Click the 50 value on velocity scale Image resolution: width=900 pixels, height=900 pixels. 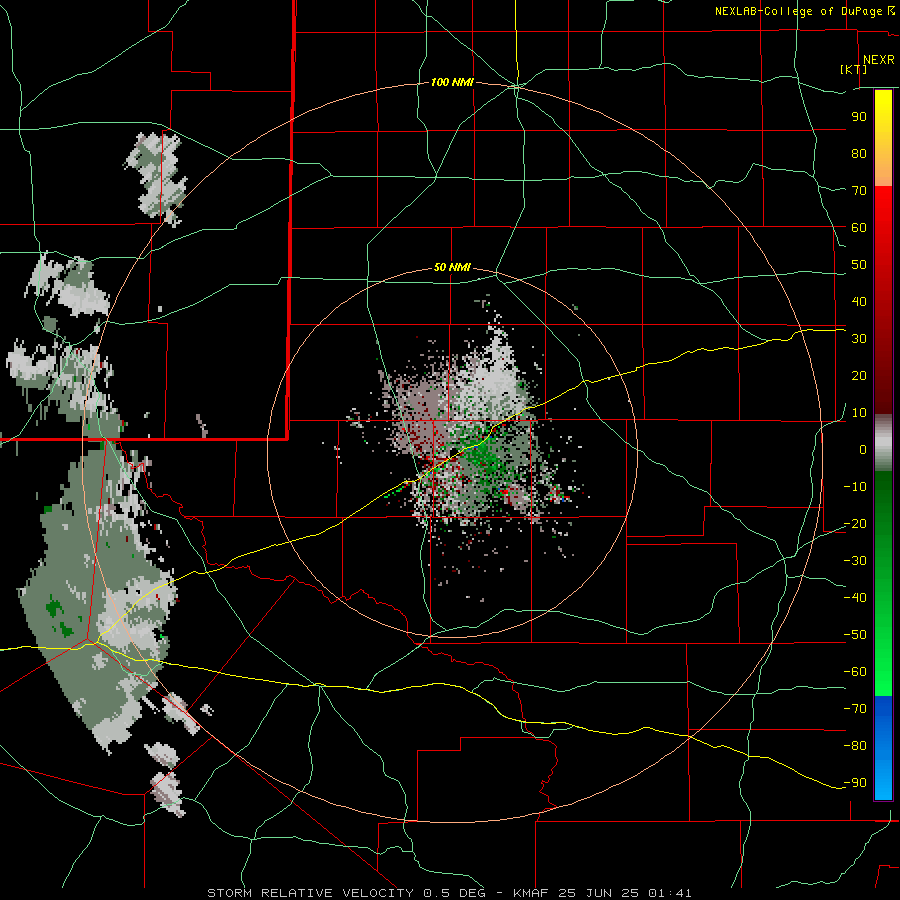coord(859,265)
